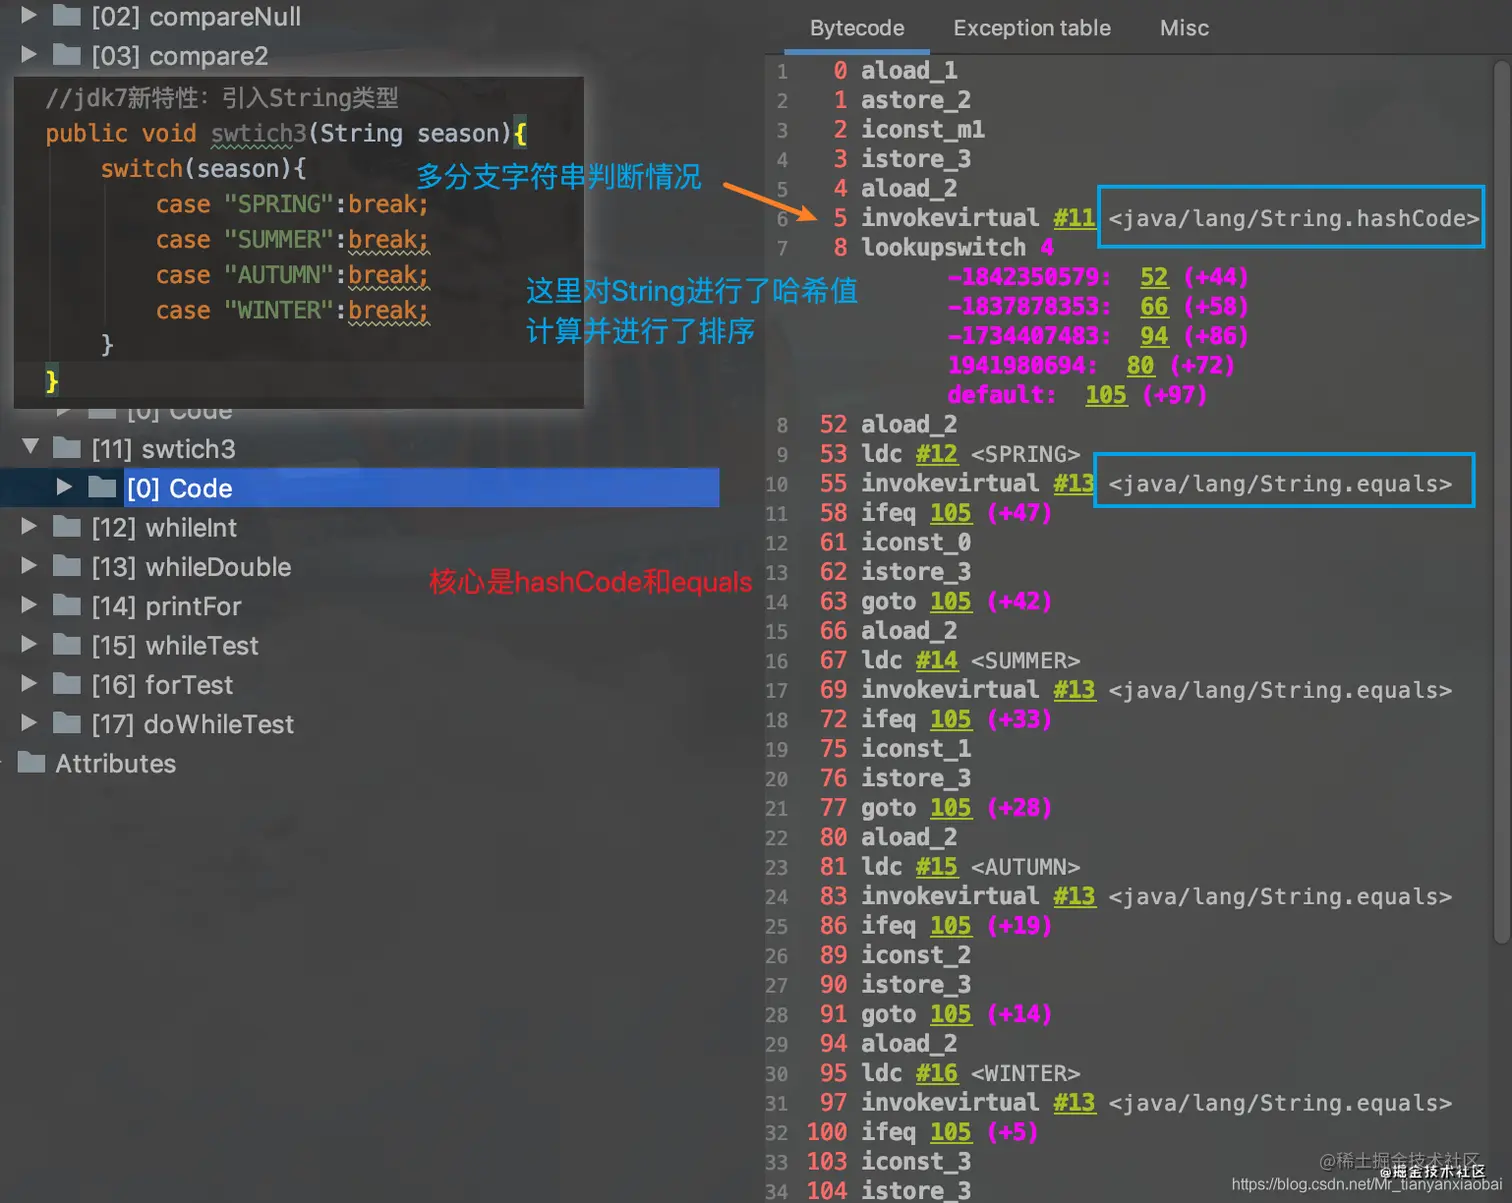Viewport: 1512px width, 1203px height.
Task: Expand the [14] printFor node
Action: click(x=29, y=605)
